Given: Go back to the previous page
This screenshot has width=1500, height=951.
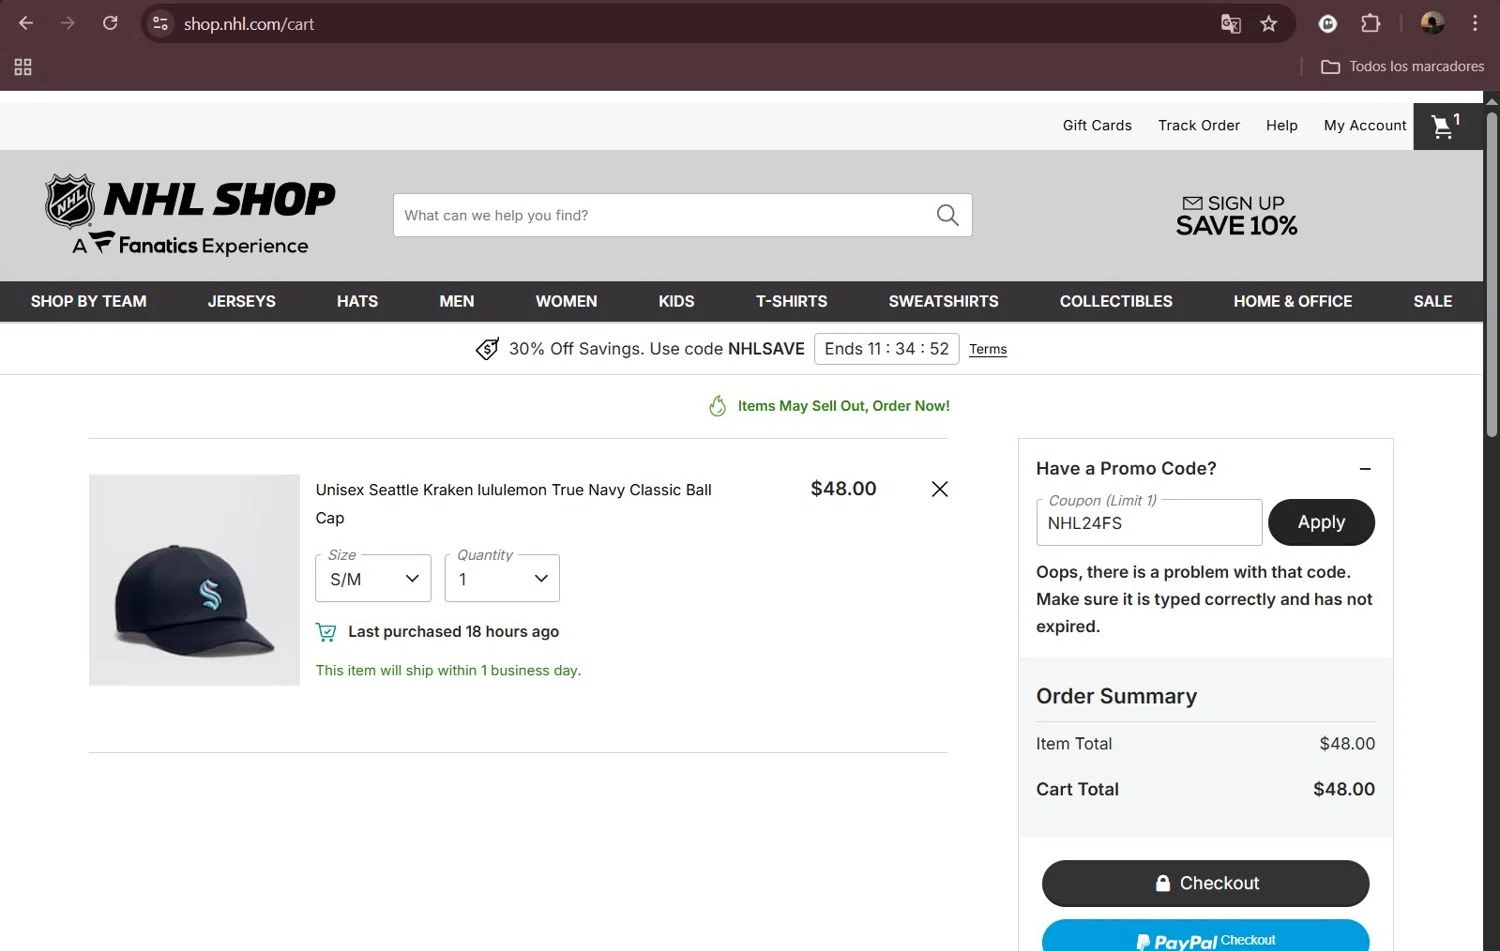Looking at the screenshot, I should point(26,23).
